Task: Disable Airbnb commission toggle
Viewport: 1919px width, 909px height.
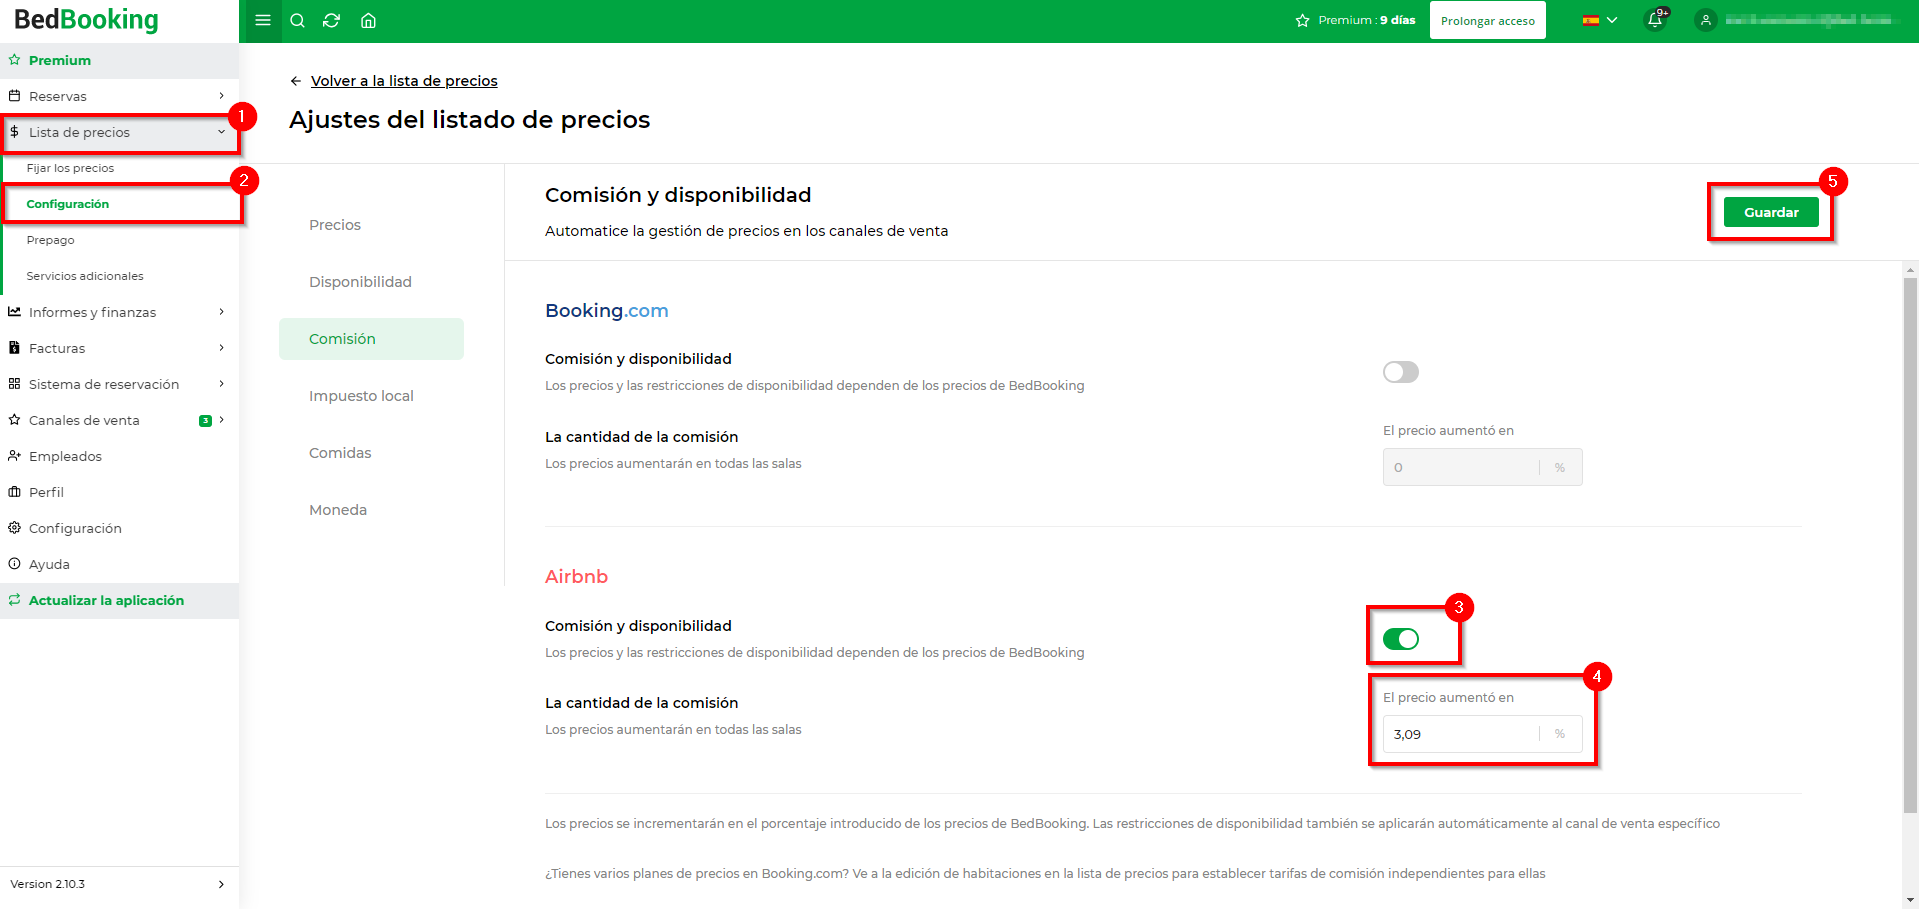Action: pyautogui.click(x=1400, y=639)
